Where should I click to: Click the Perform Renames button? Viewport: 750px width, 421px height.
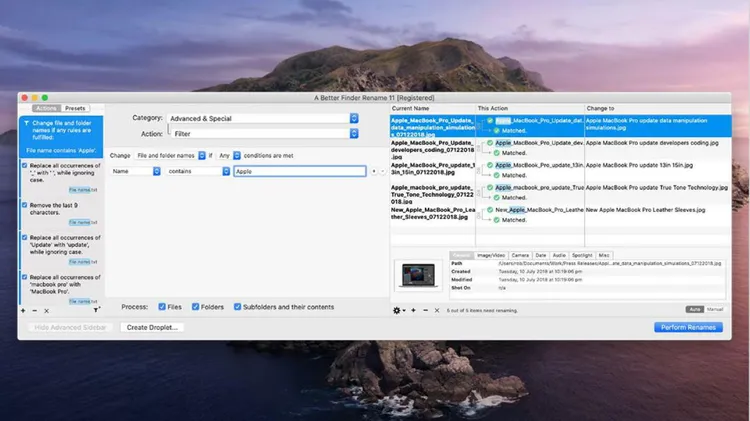coord(688,327)
